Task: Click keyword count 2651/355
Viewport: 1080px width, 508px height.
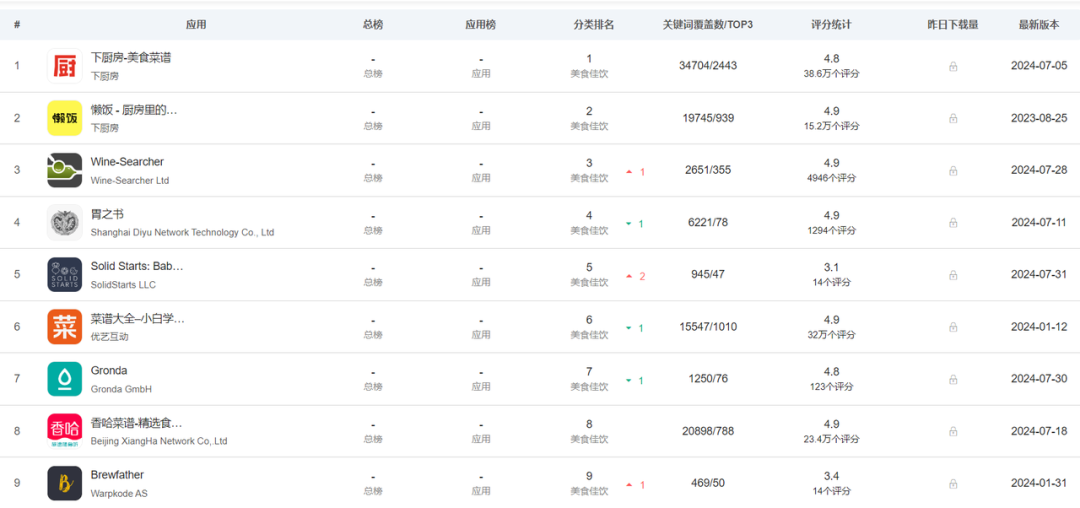Action: point(708,170)
